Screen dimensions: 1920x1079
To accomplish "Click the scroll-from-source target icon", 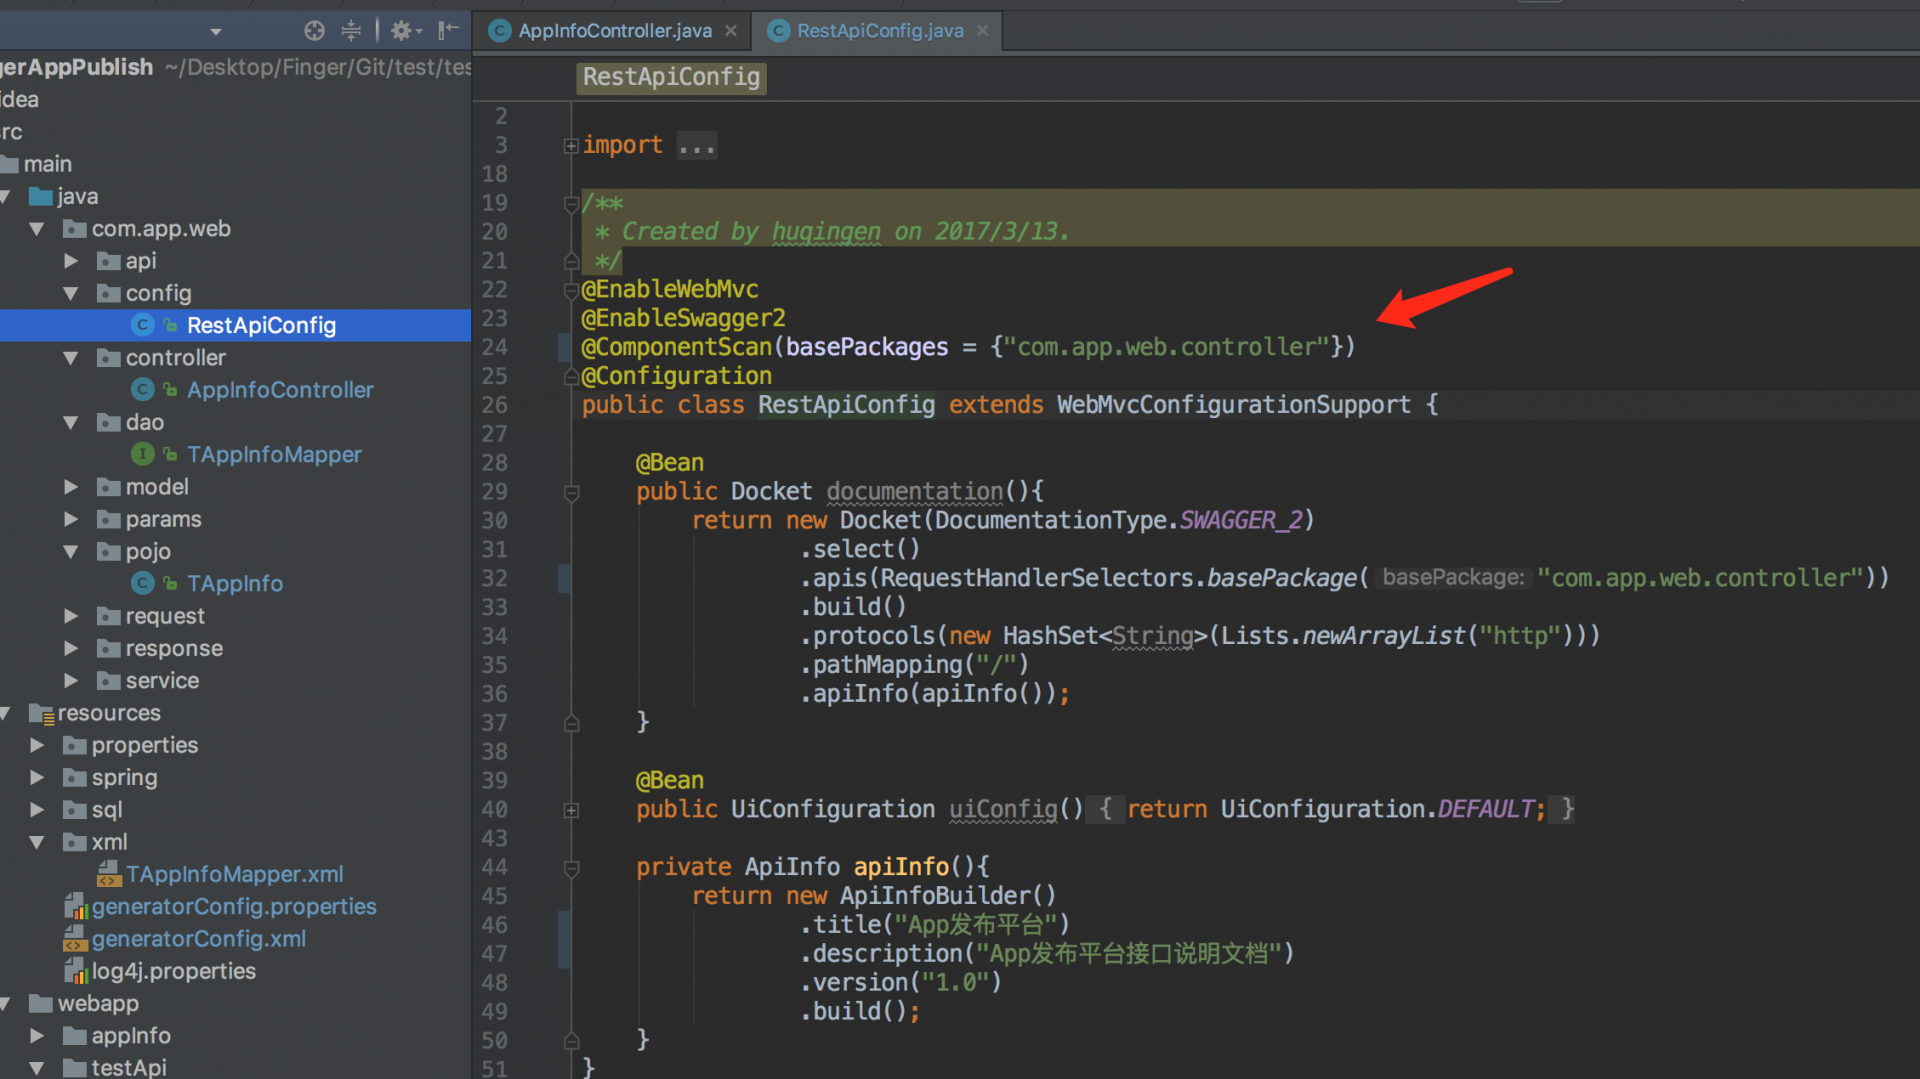I will click(314, 31).
